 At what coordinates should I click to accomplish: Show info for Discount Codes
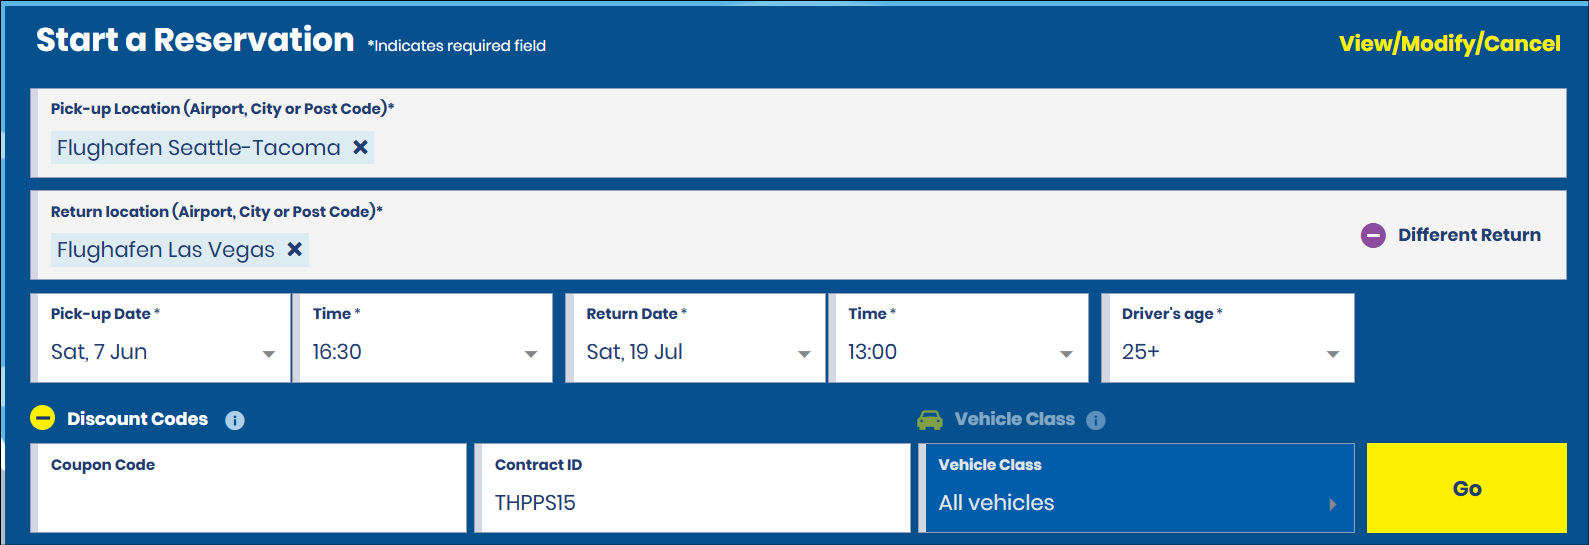click(235, 420)
